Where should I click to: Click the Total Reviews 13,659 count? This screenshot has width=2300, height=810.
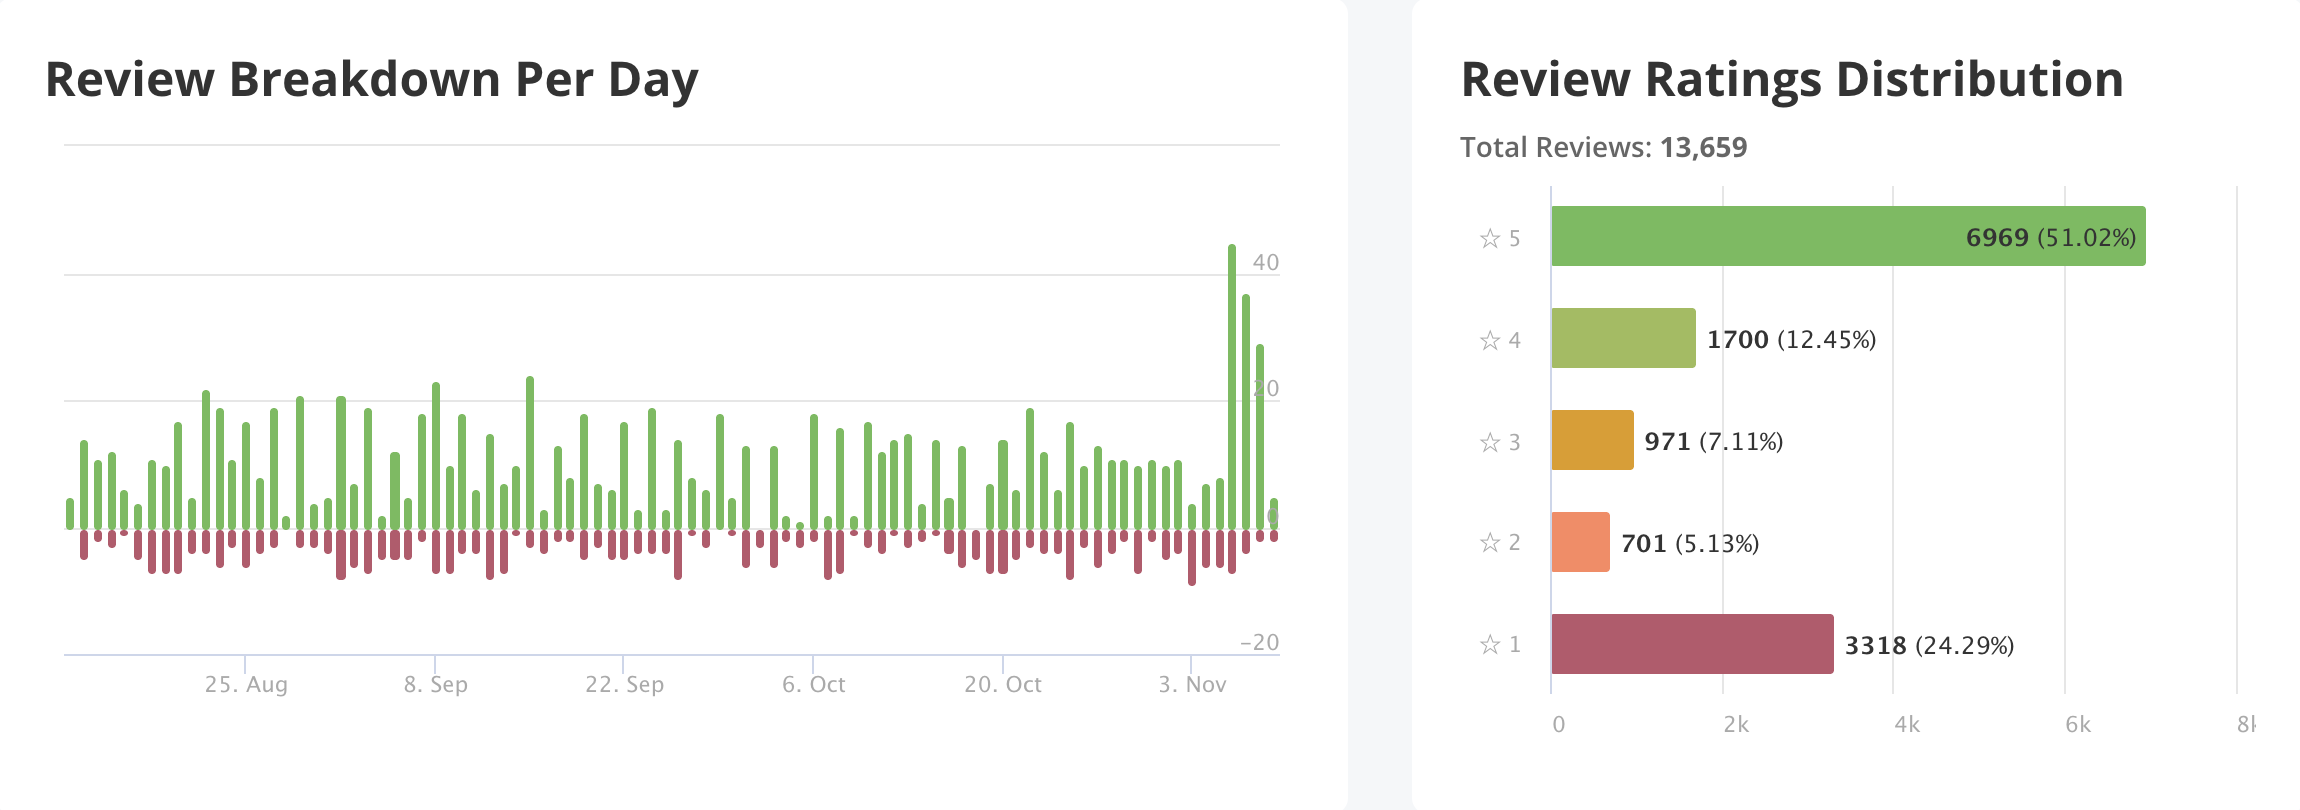pos(1703,148)
